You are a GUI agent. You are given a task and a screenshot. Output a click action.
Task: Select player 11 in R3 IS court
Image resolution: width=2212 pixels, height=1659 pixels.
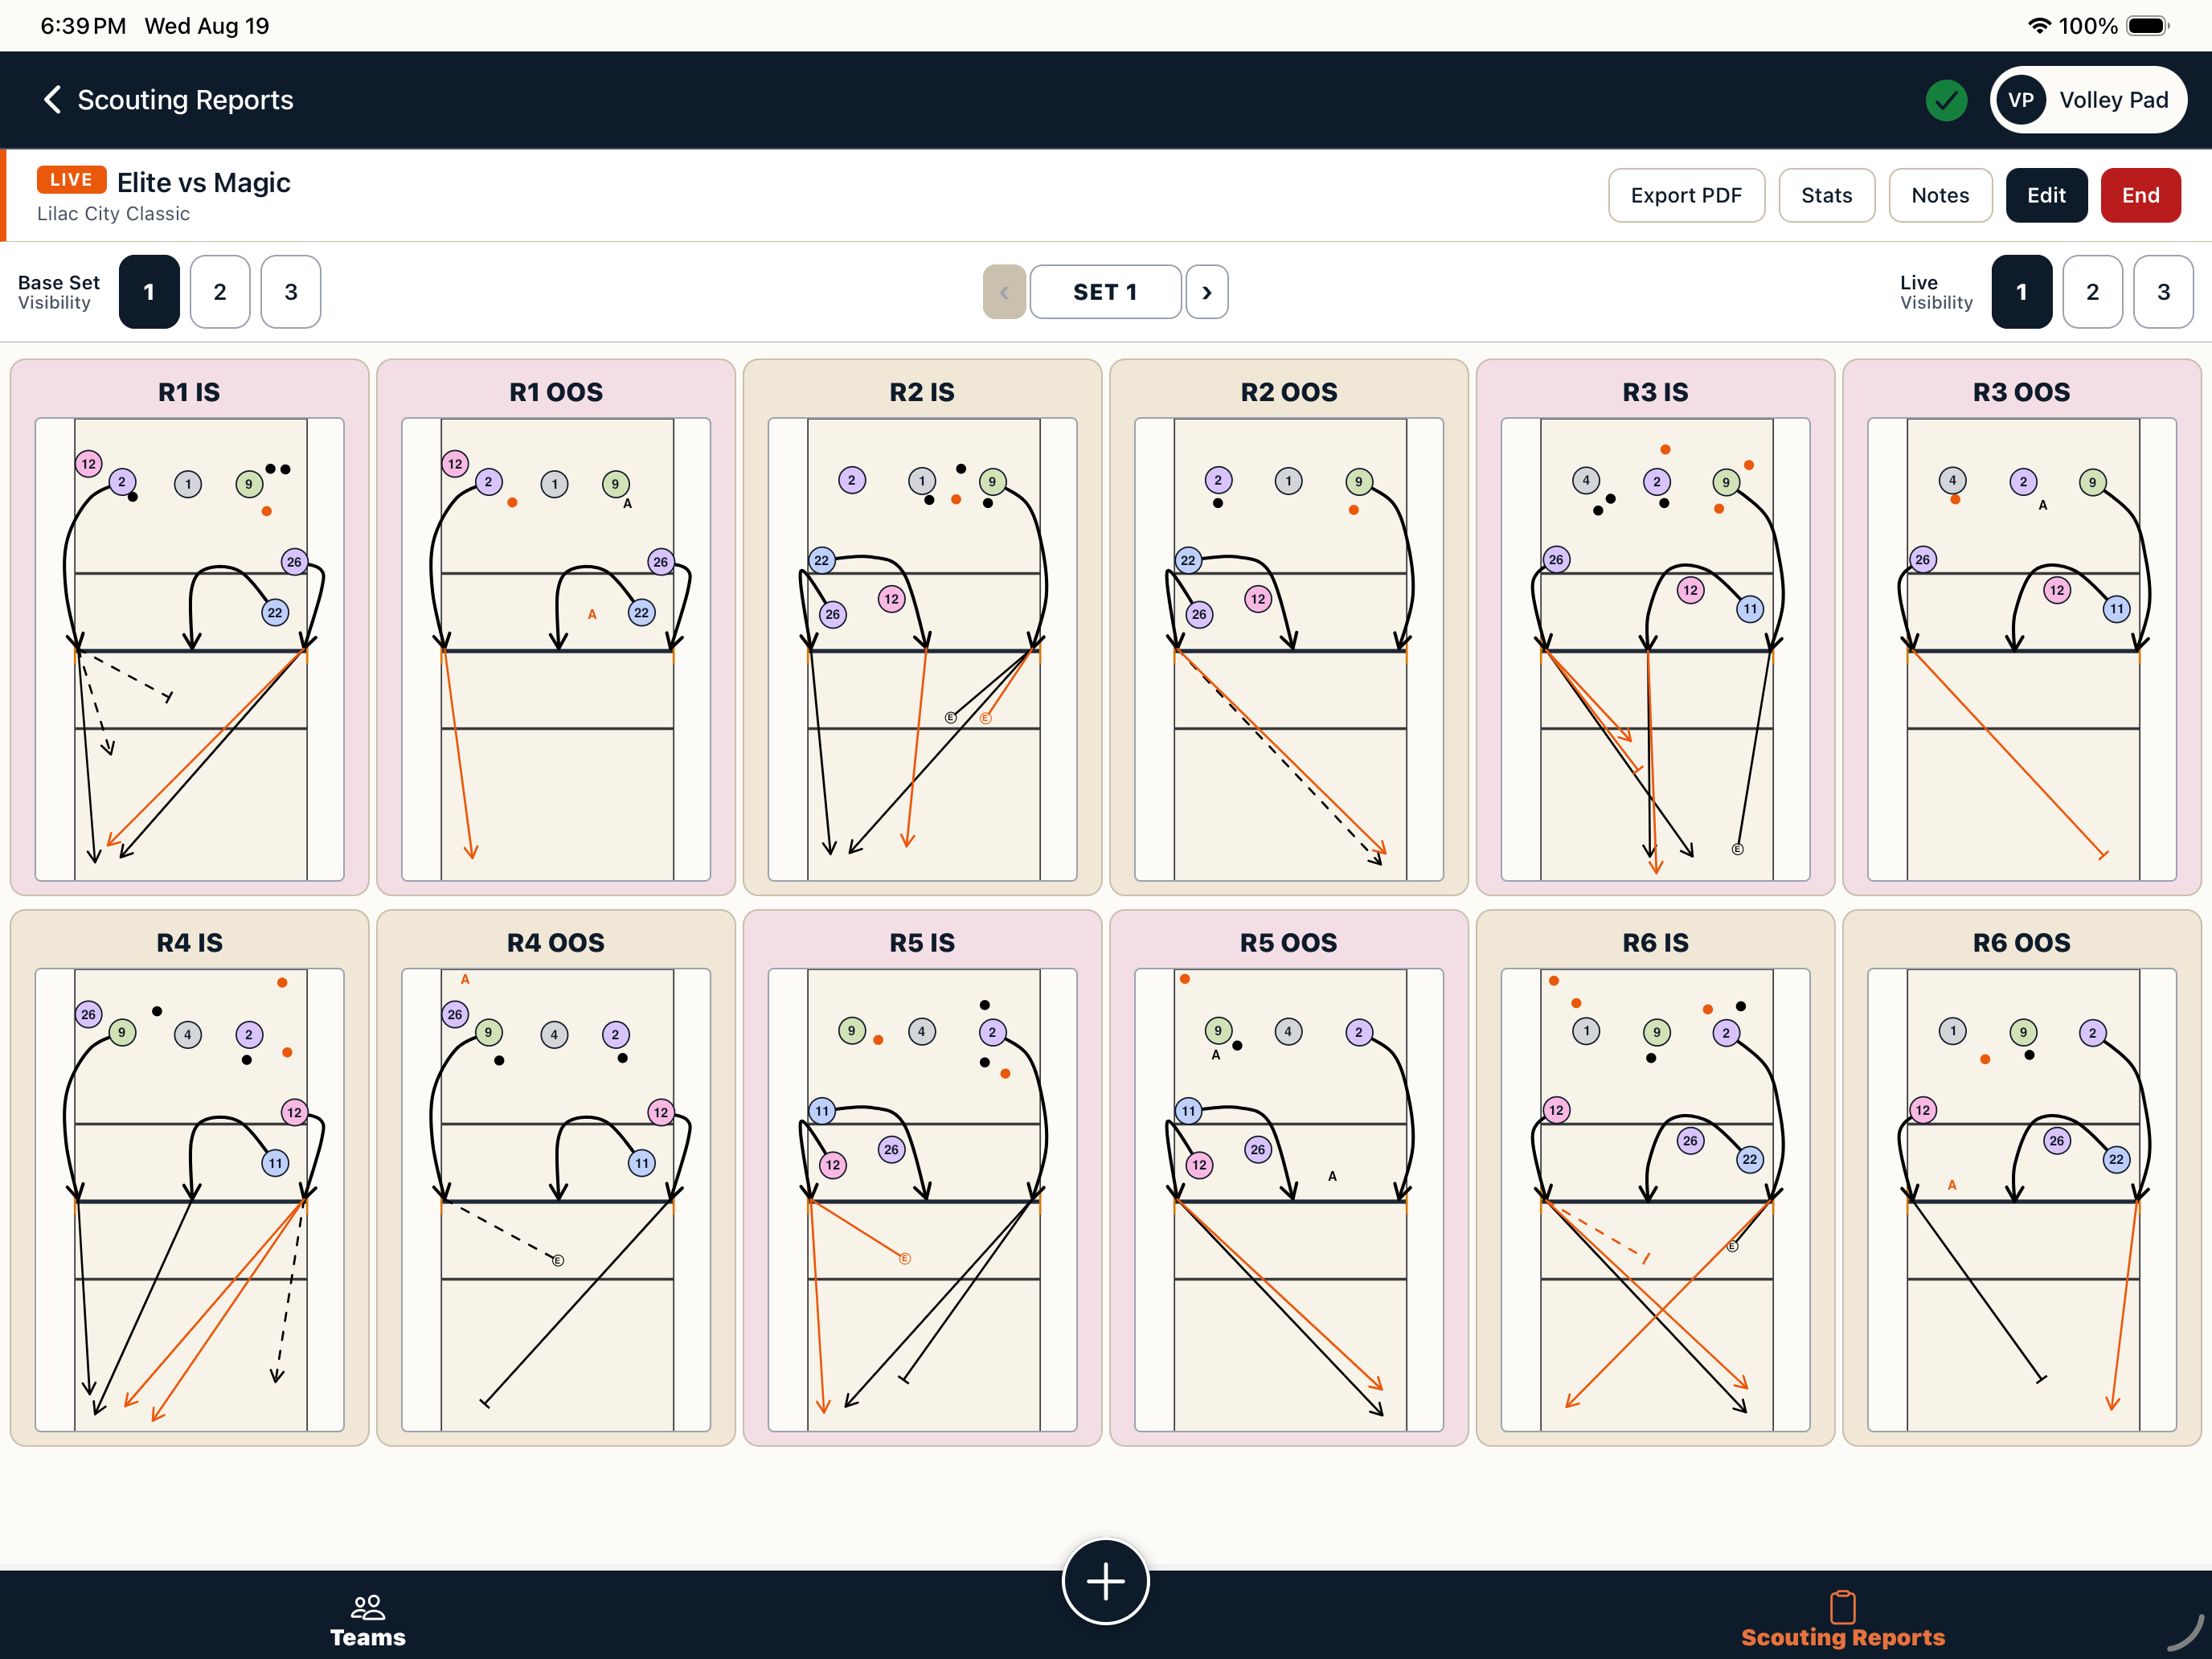(x=1750, y=608)
